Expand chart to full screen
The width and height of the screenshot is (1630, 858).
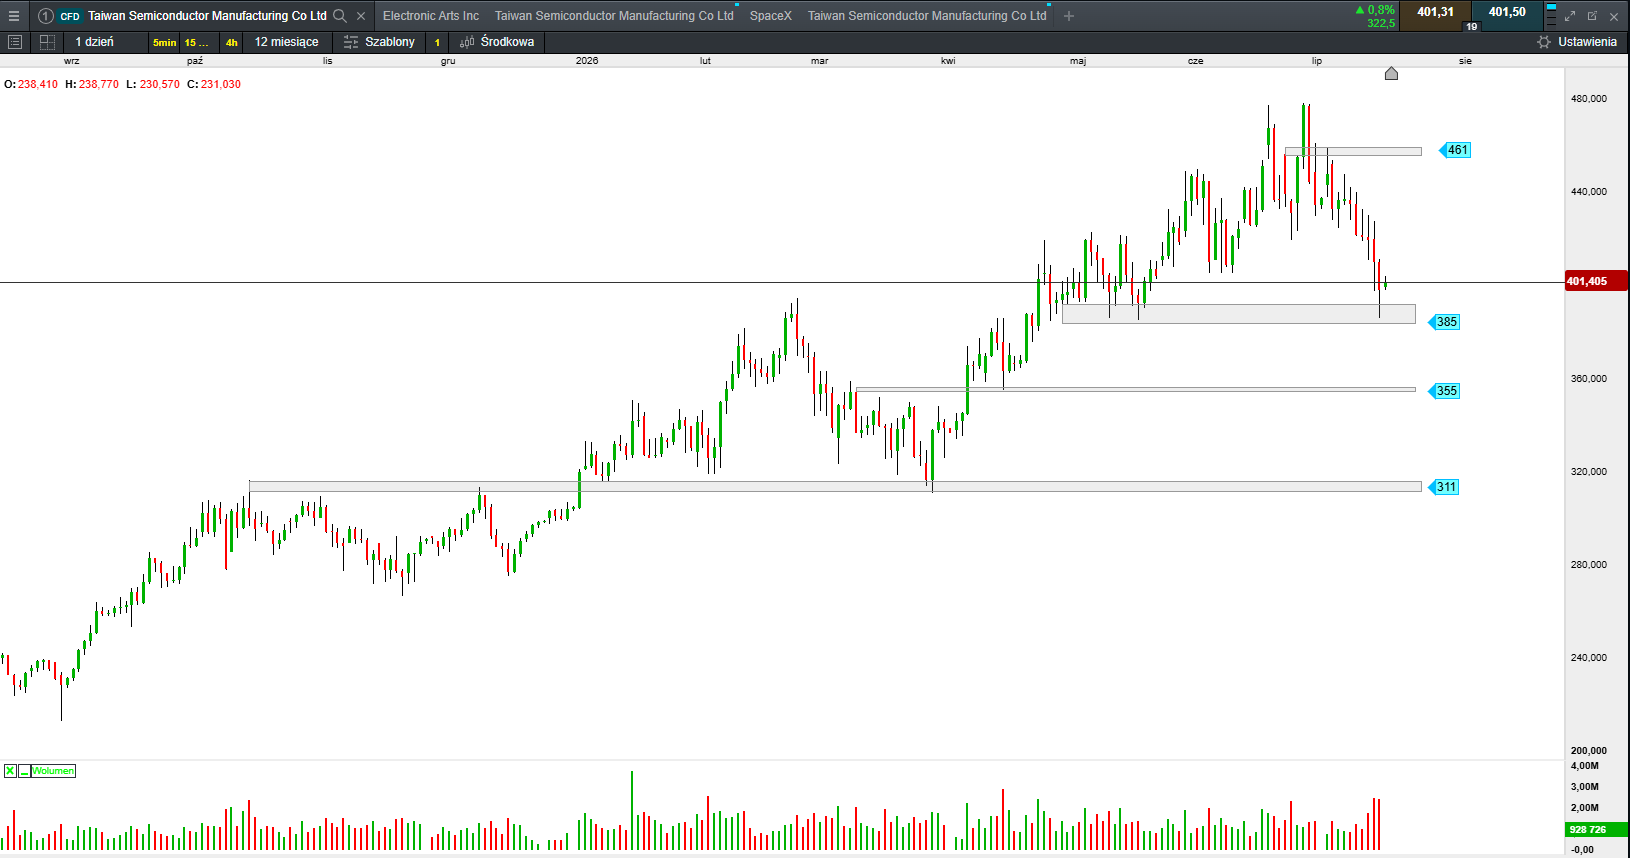(1570, 16)
